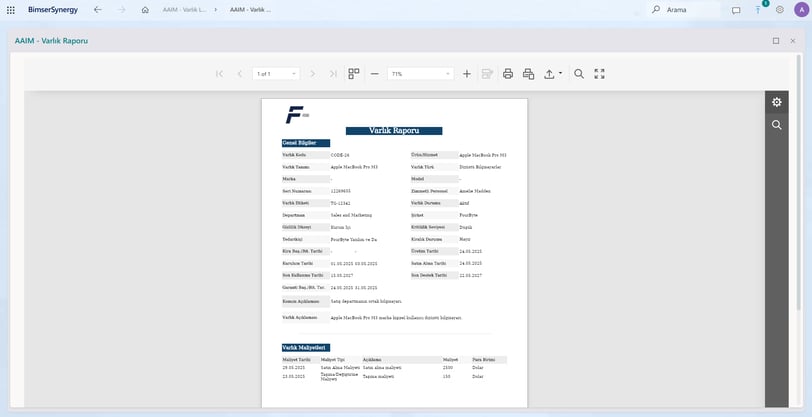Open the top bar settings gear

(779, 10)
